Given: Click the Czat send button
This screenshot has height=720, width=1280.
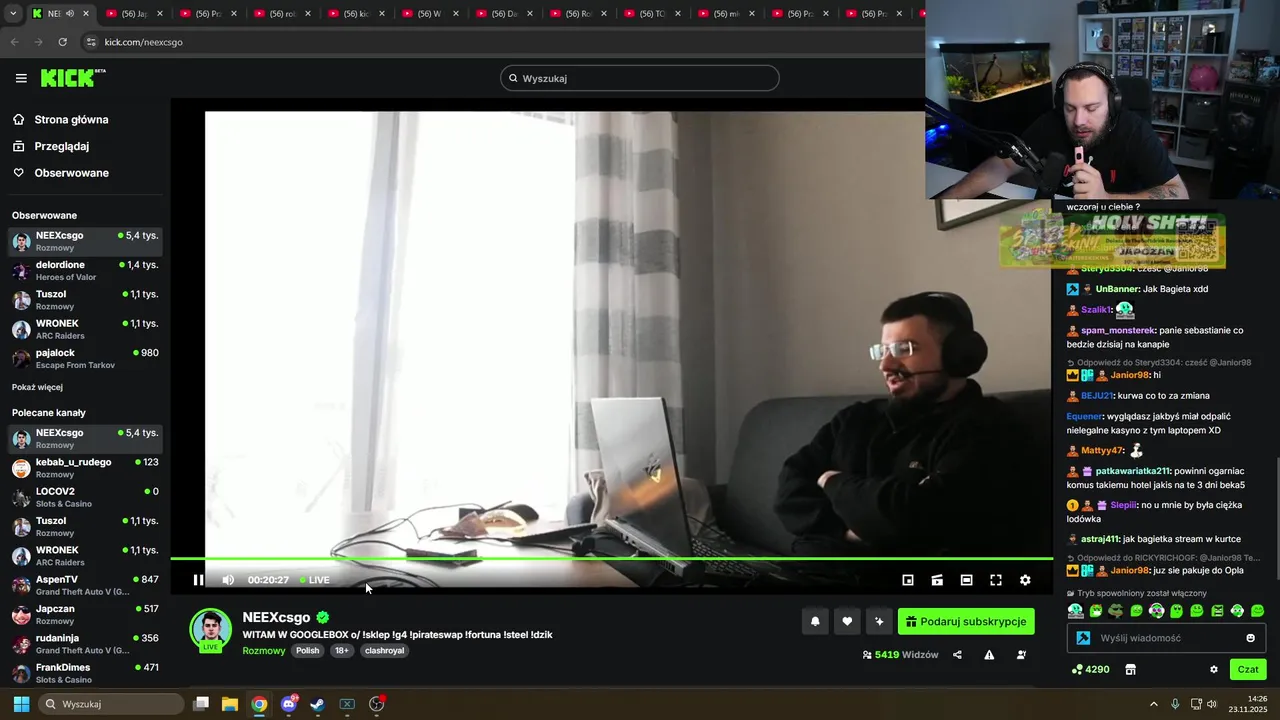Looking at the screenshot, I should [x=1248, y=669].
